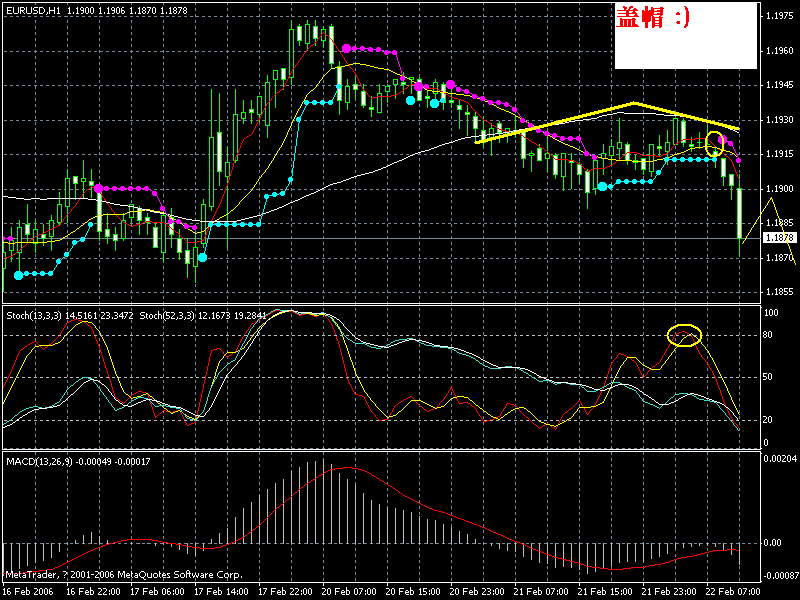This screenshot has width=800, height=600.
Task: Click the last tall white candle on the right
Action: (x=740, y=214)
